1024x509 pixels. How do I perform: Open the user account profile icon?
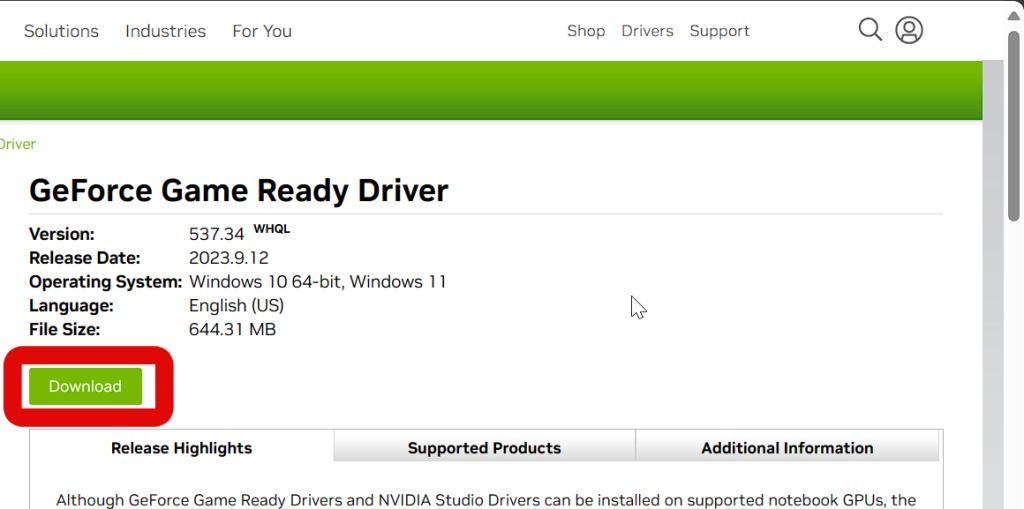[x=909, y=30]
